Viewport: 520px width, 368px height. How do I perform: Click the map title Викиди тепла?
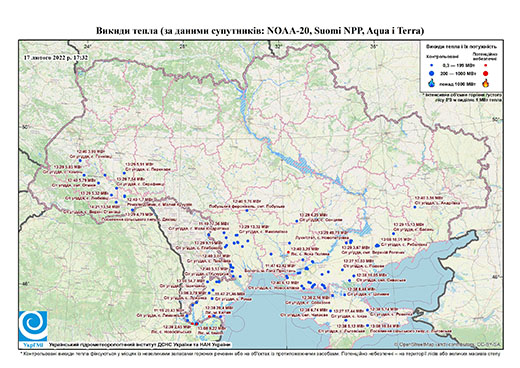[x=127, y=31]
